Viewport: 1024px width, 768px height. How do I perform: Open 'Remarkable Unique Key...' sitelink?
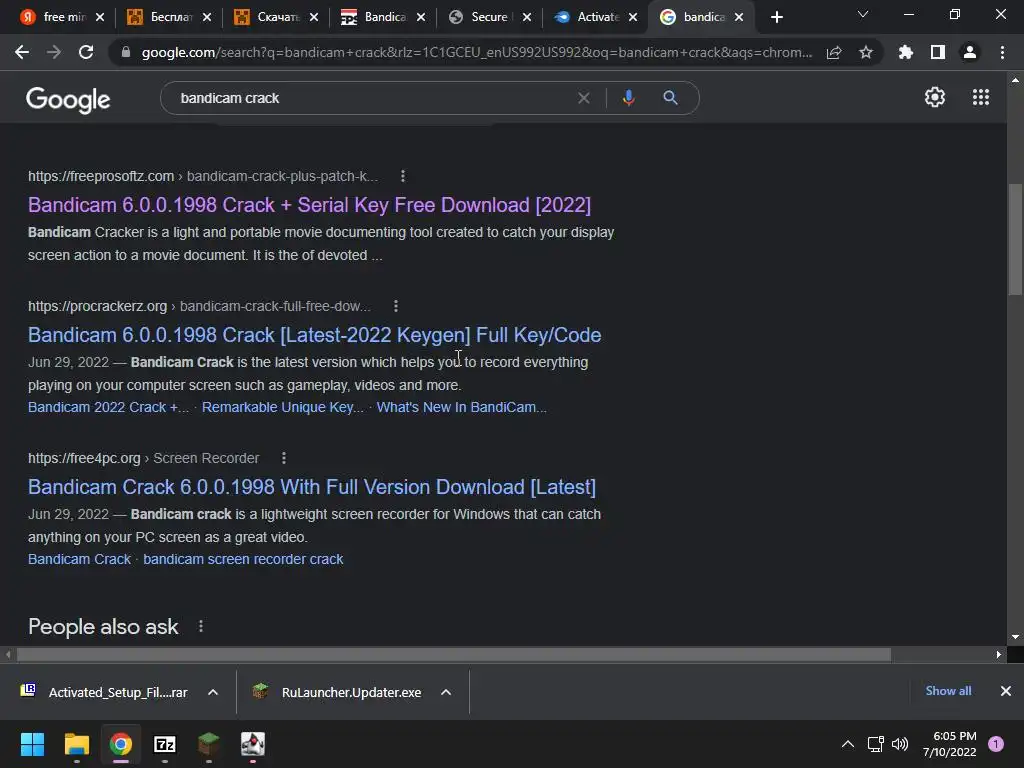283,408
